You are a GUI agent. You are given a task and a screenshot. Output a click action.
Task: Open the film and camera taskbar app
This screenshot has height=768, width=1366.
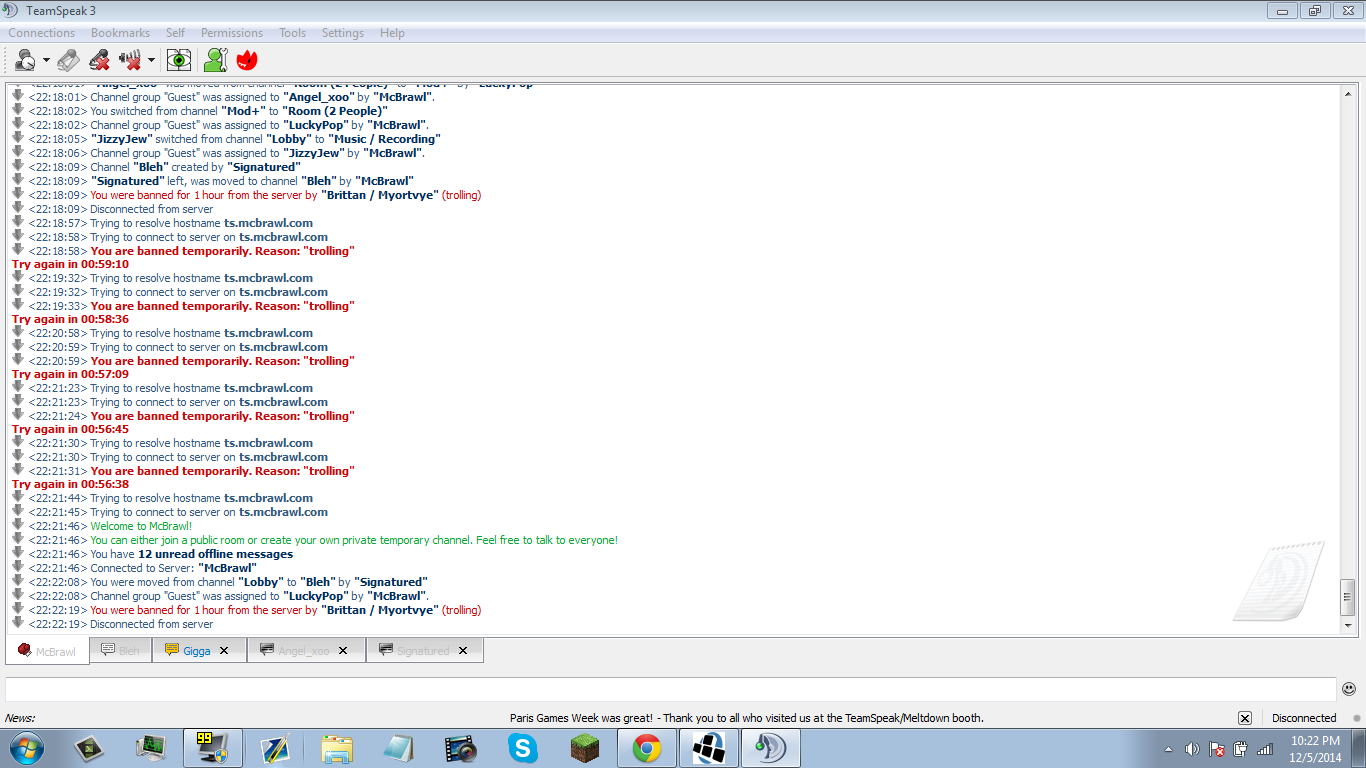[x=461, y=748]
